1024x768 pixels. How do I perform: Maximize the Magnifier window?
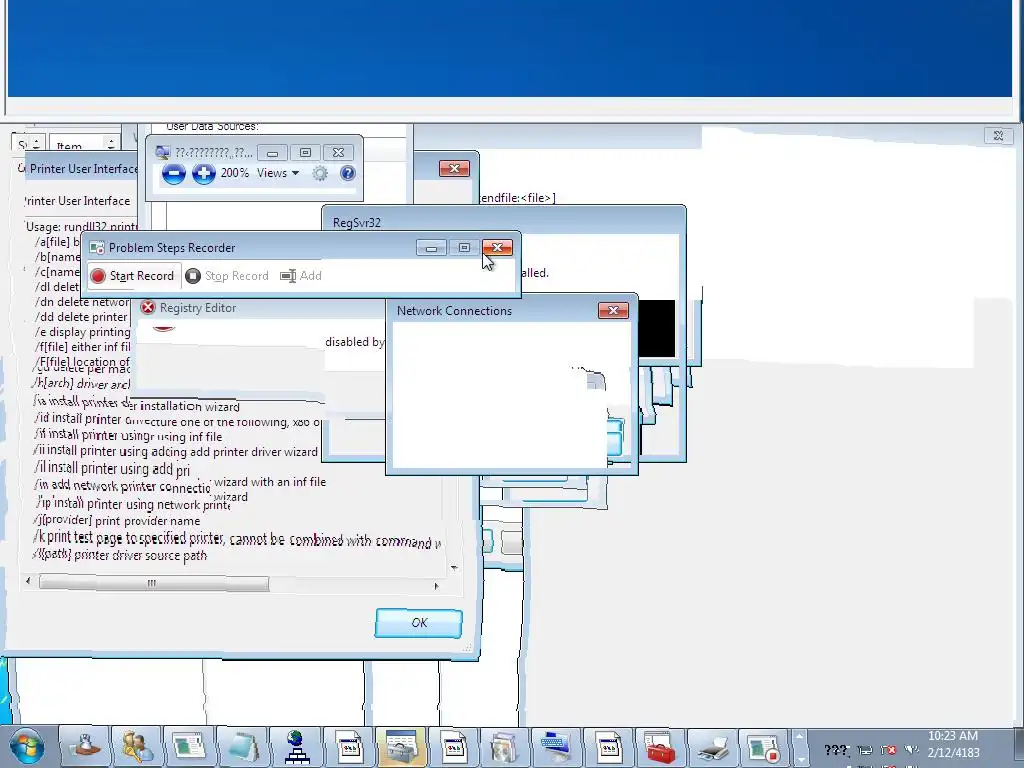point(305,153)
